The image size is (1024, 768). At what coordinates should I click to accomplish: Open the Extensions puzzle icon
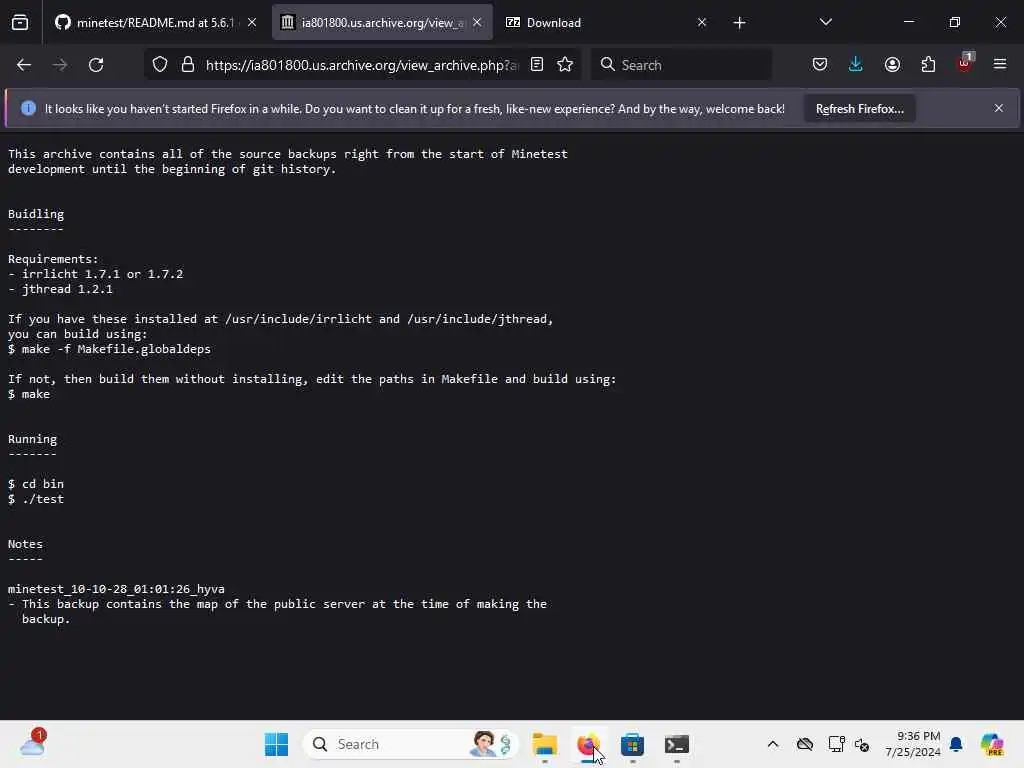tap(928, 65)
